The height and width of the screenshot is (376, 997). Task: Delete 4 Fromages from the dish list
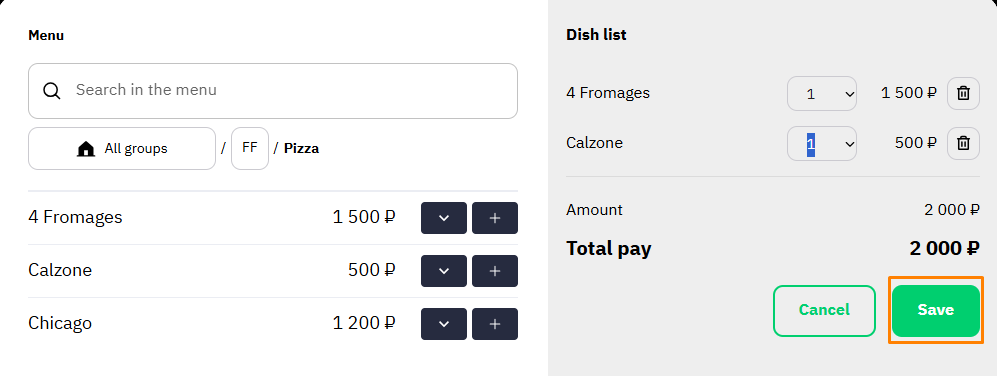(963, 94)
